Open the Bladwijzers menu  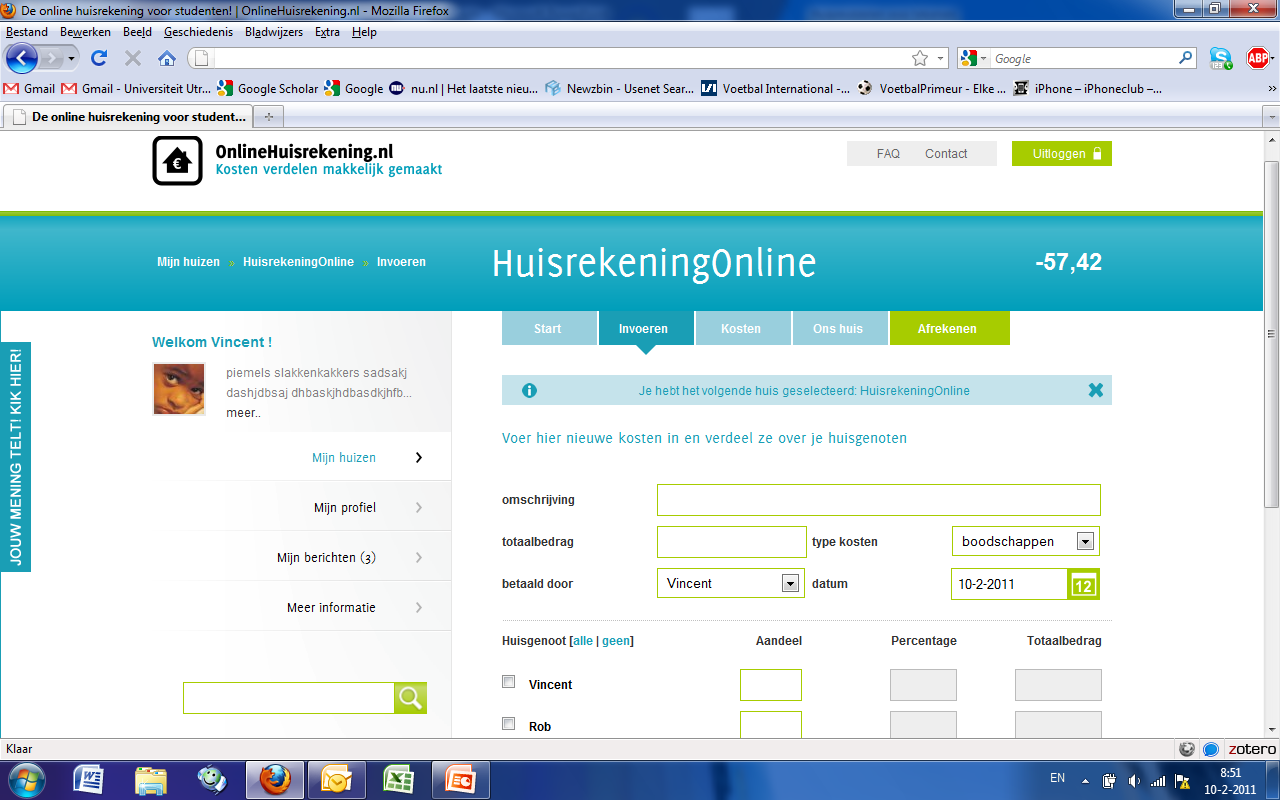coord(273,32)
